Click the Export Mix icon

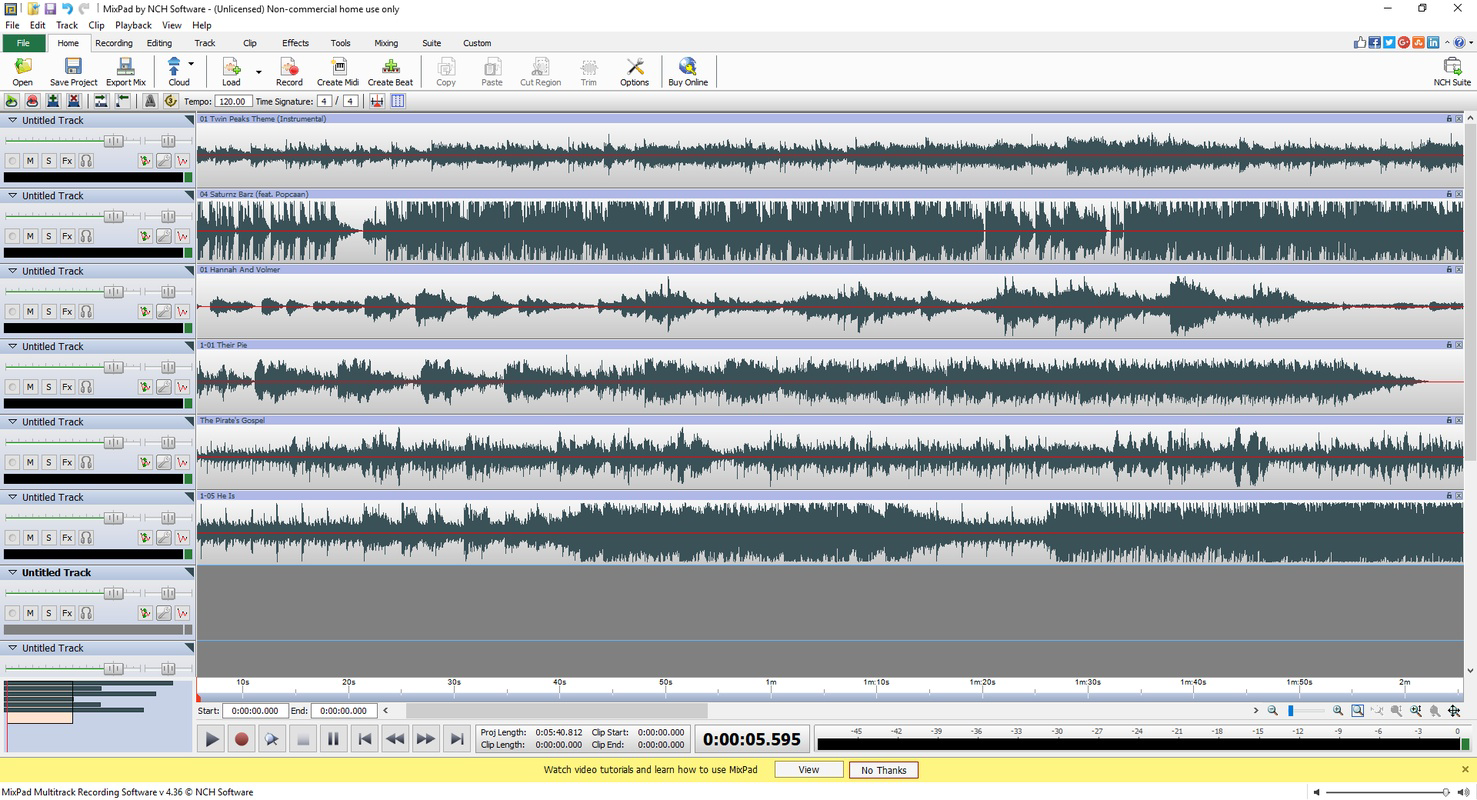126,71
